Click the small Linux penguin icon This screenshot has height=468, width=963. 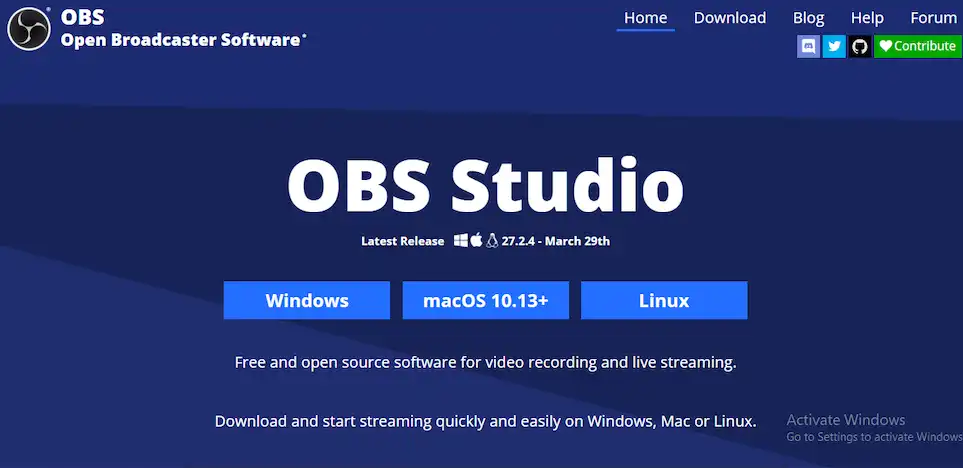click(492, 241)
